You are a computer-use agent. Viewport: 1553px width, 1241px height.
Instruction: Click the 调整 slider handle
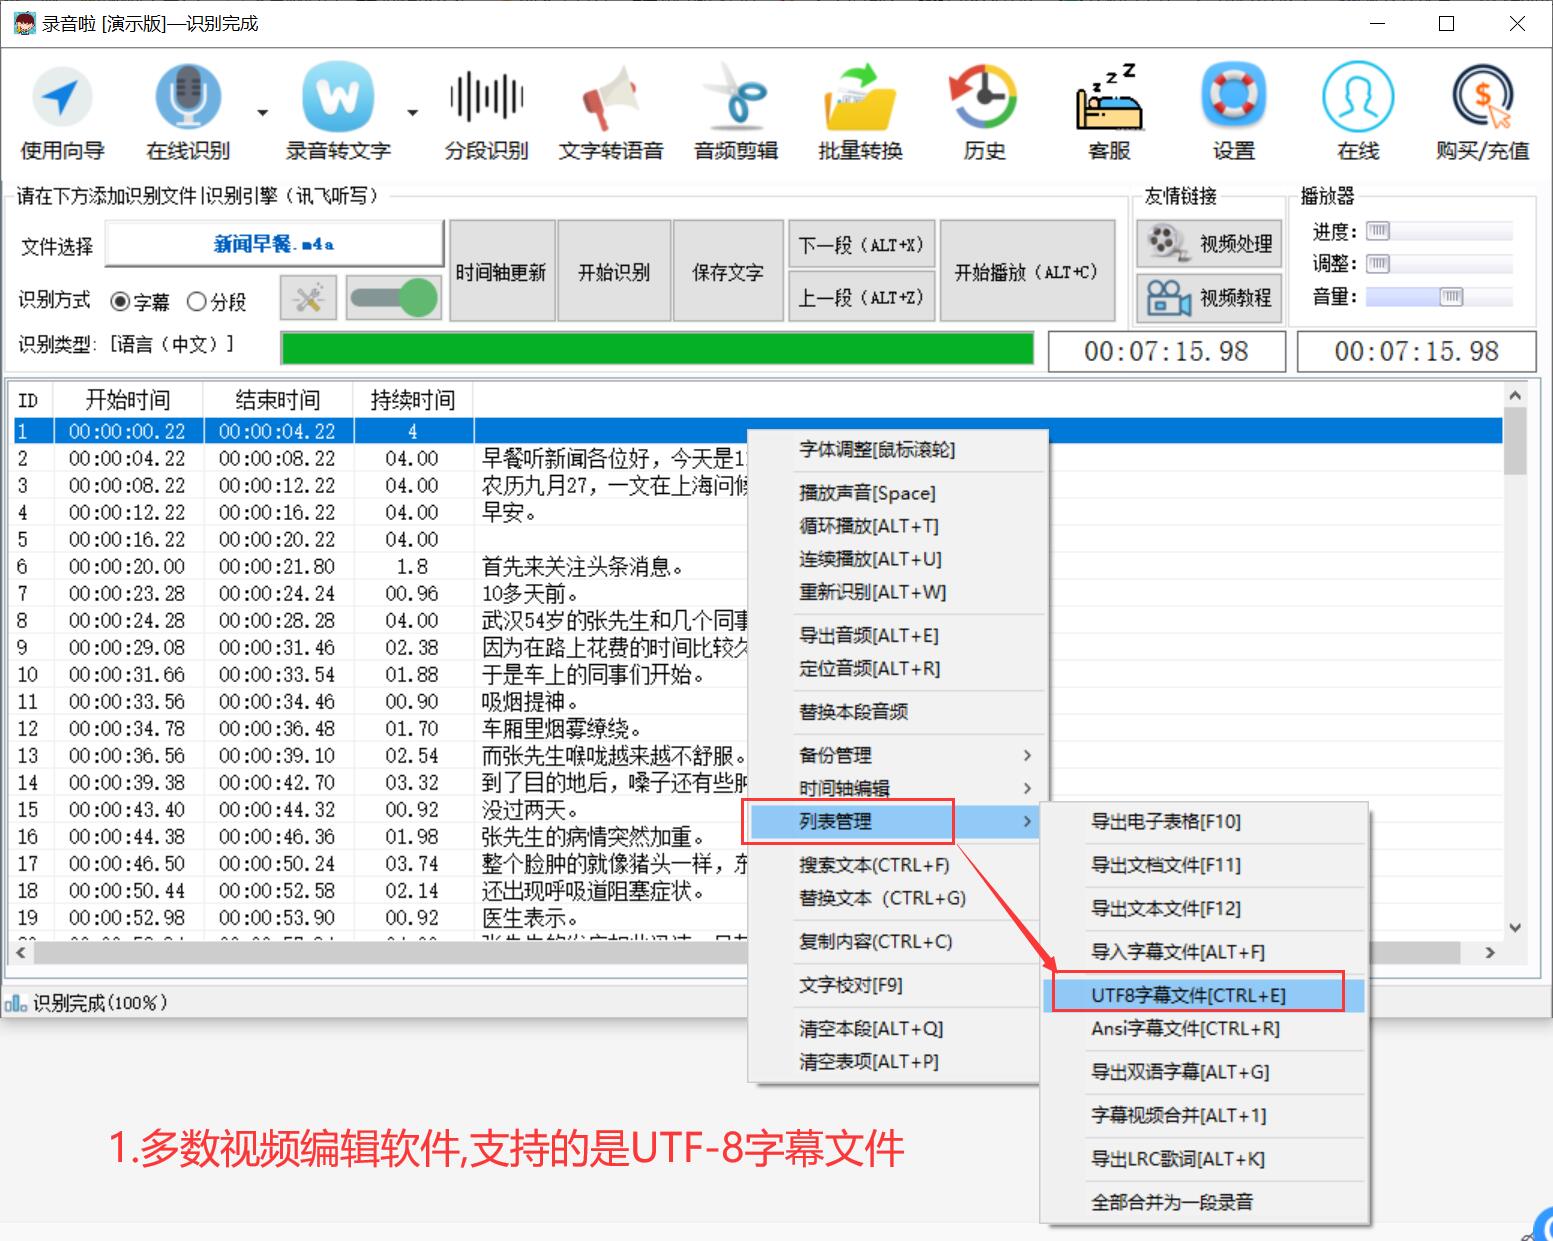click(x=1378, y=263)
